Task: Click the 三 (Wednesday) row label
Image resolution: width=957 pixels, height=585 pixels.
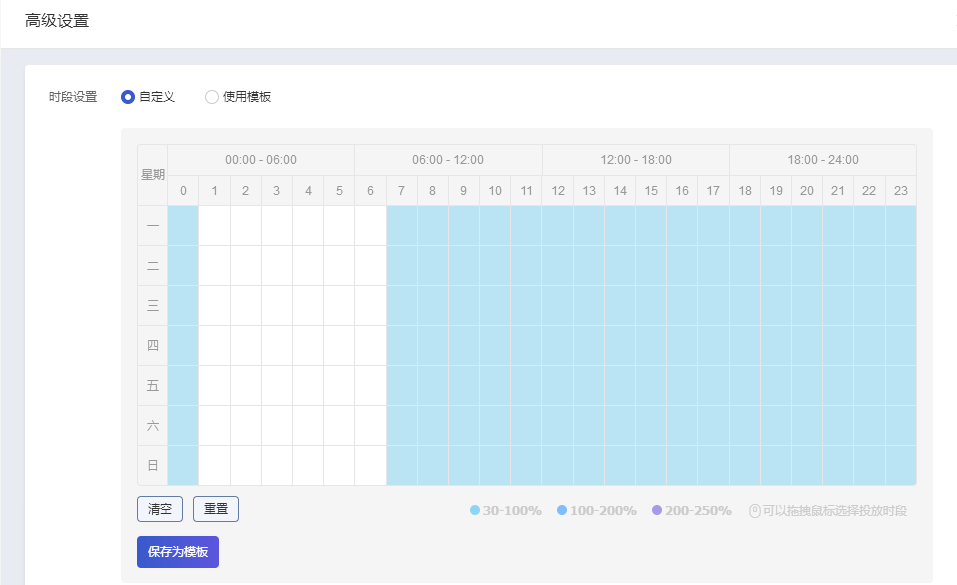Action: click(x=153, y=305)
